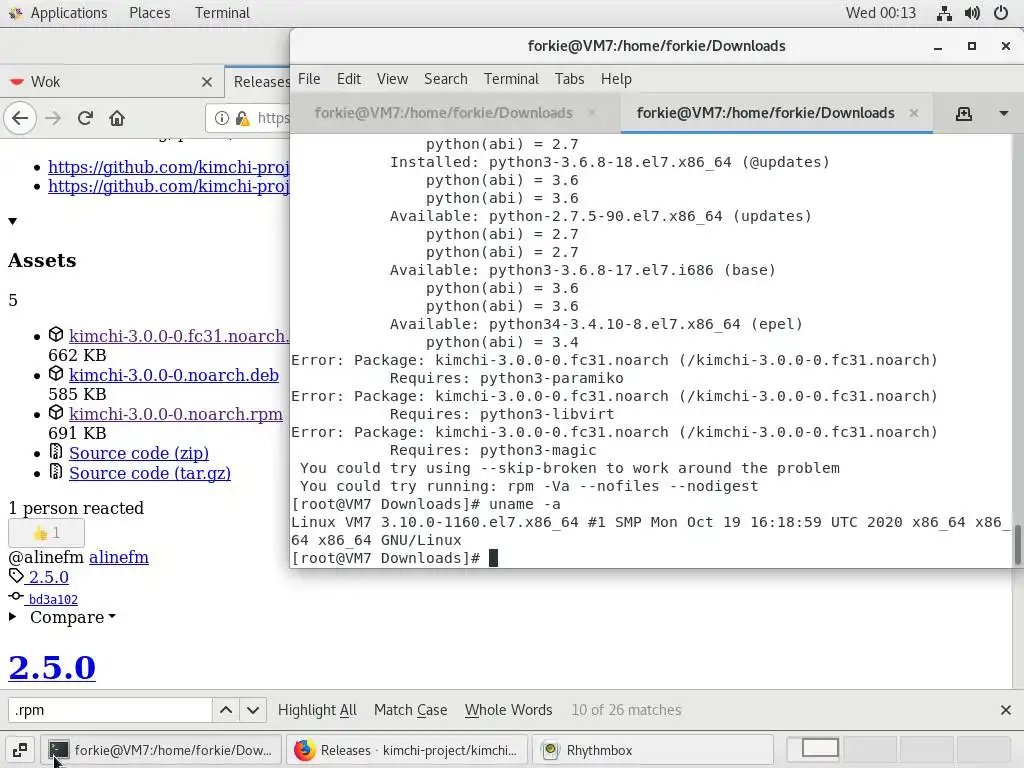Open commit bd3a102 link

[53, 600]
